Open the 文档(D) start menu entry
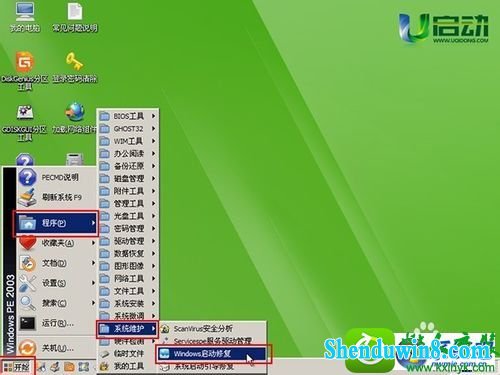The width and height of the screenshot is (500, 375). click(x=56, y=263)
